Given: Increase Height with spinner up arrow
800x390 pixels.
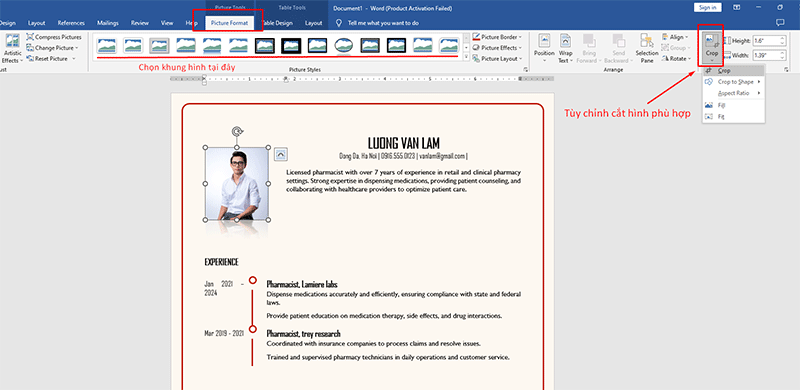Looking at the screenshot, I should [782, 39].
